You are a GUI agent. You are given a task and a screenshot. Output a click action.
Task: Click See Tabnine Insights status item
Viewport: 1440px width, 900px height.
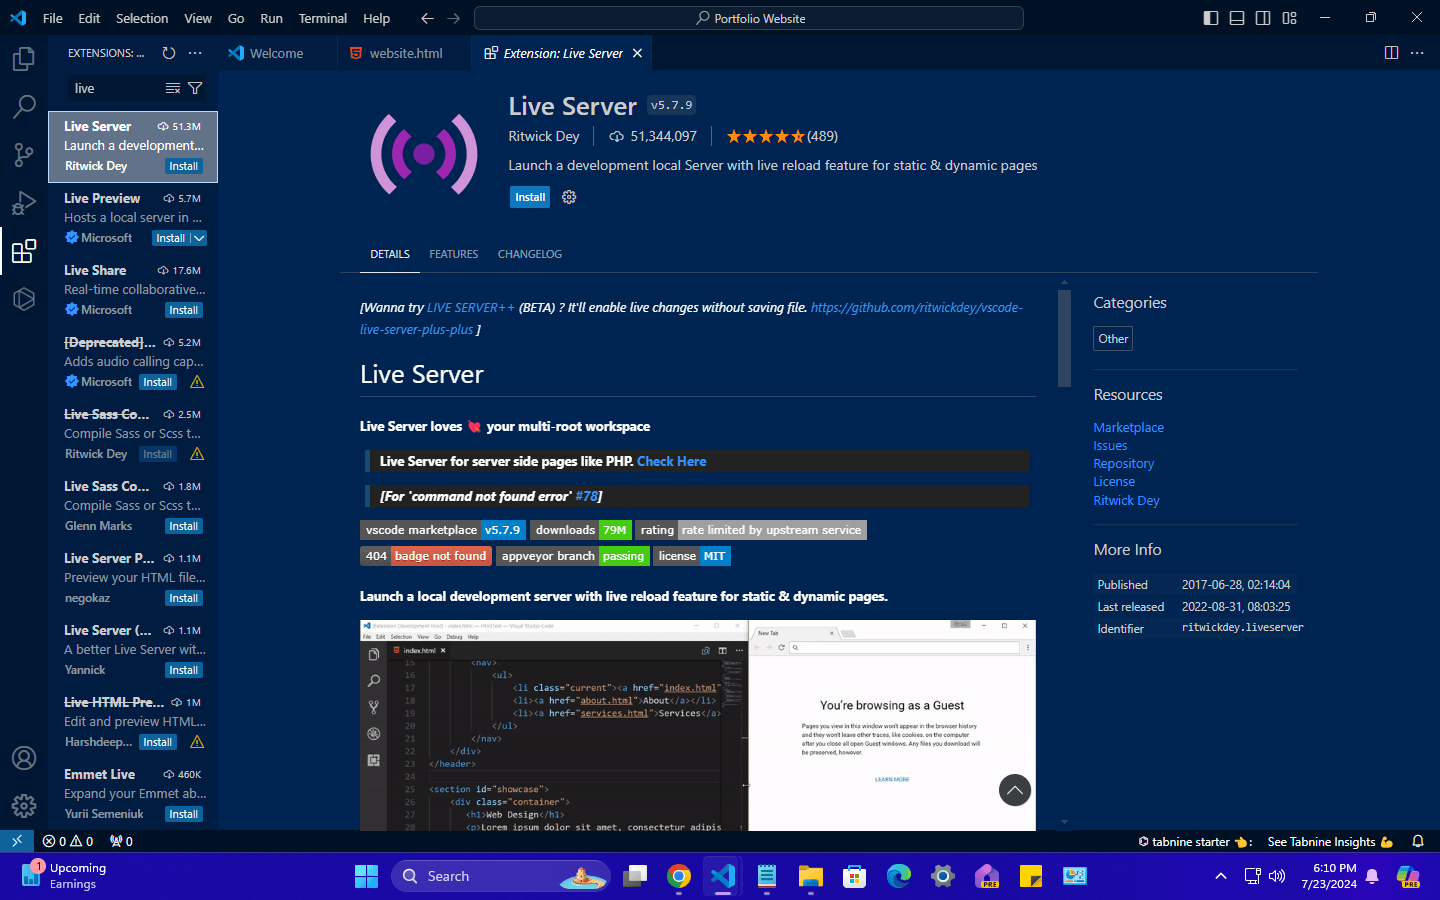coord(1330,841)
